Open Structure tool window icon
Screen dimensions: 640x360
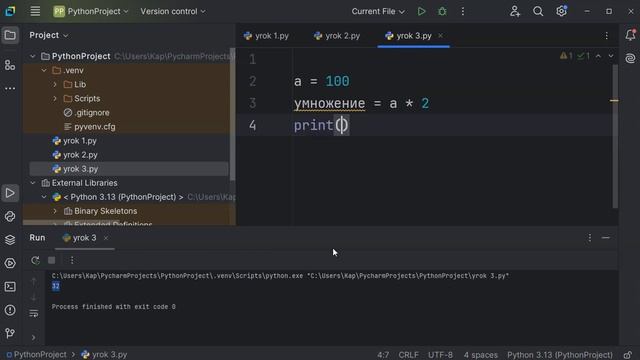10,65
